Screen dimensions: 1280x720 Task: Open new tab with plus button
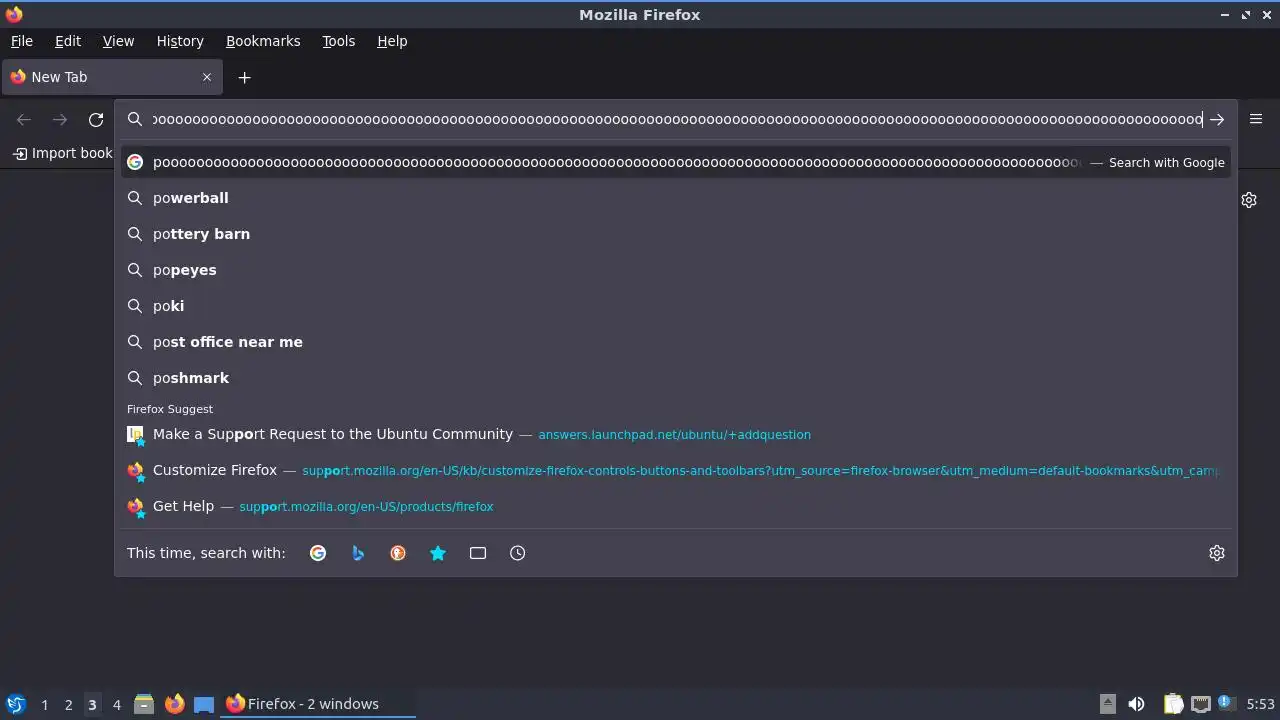click(x=244, y=77)
